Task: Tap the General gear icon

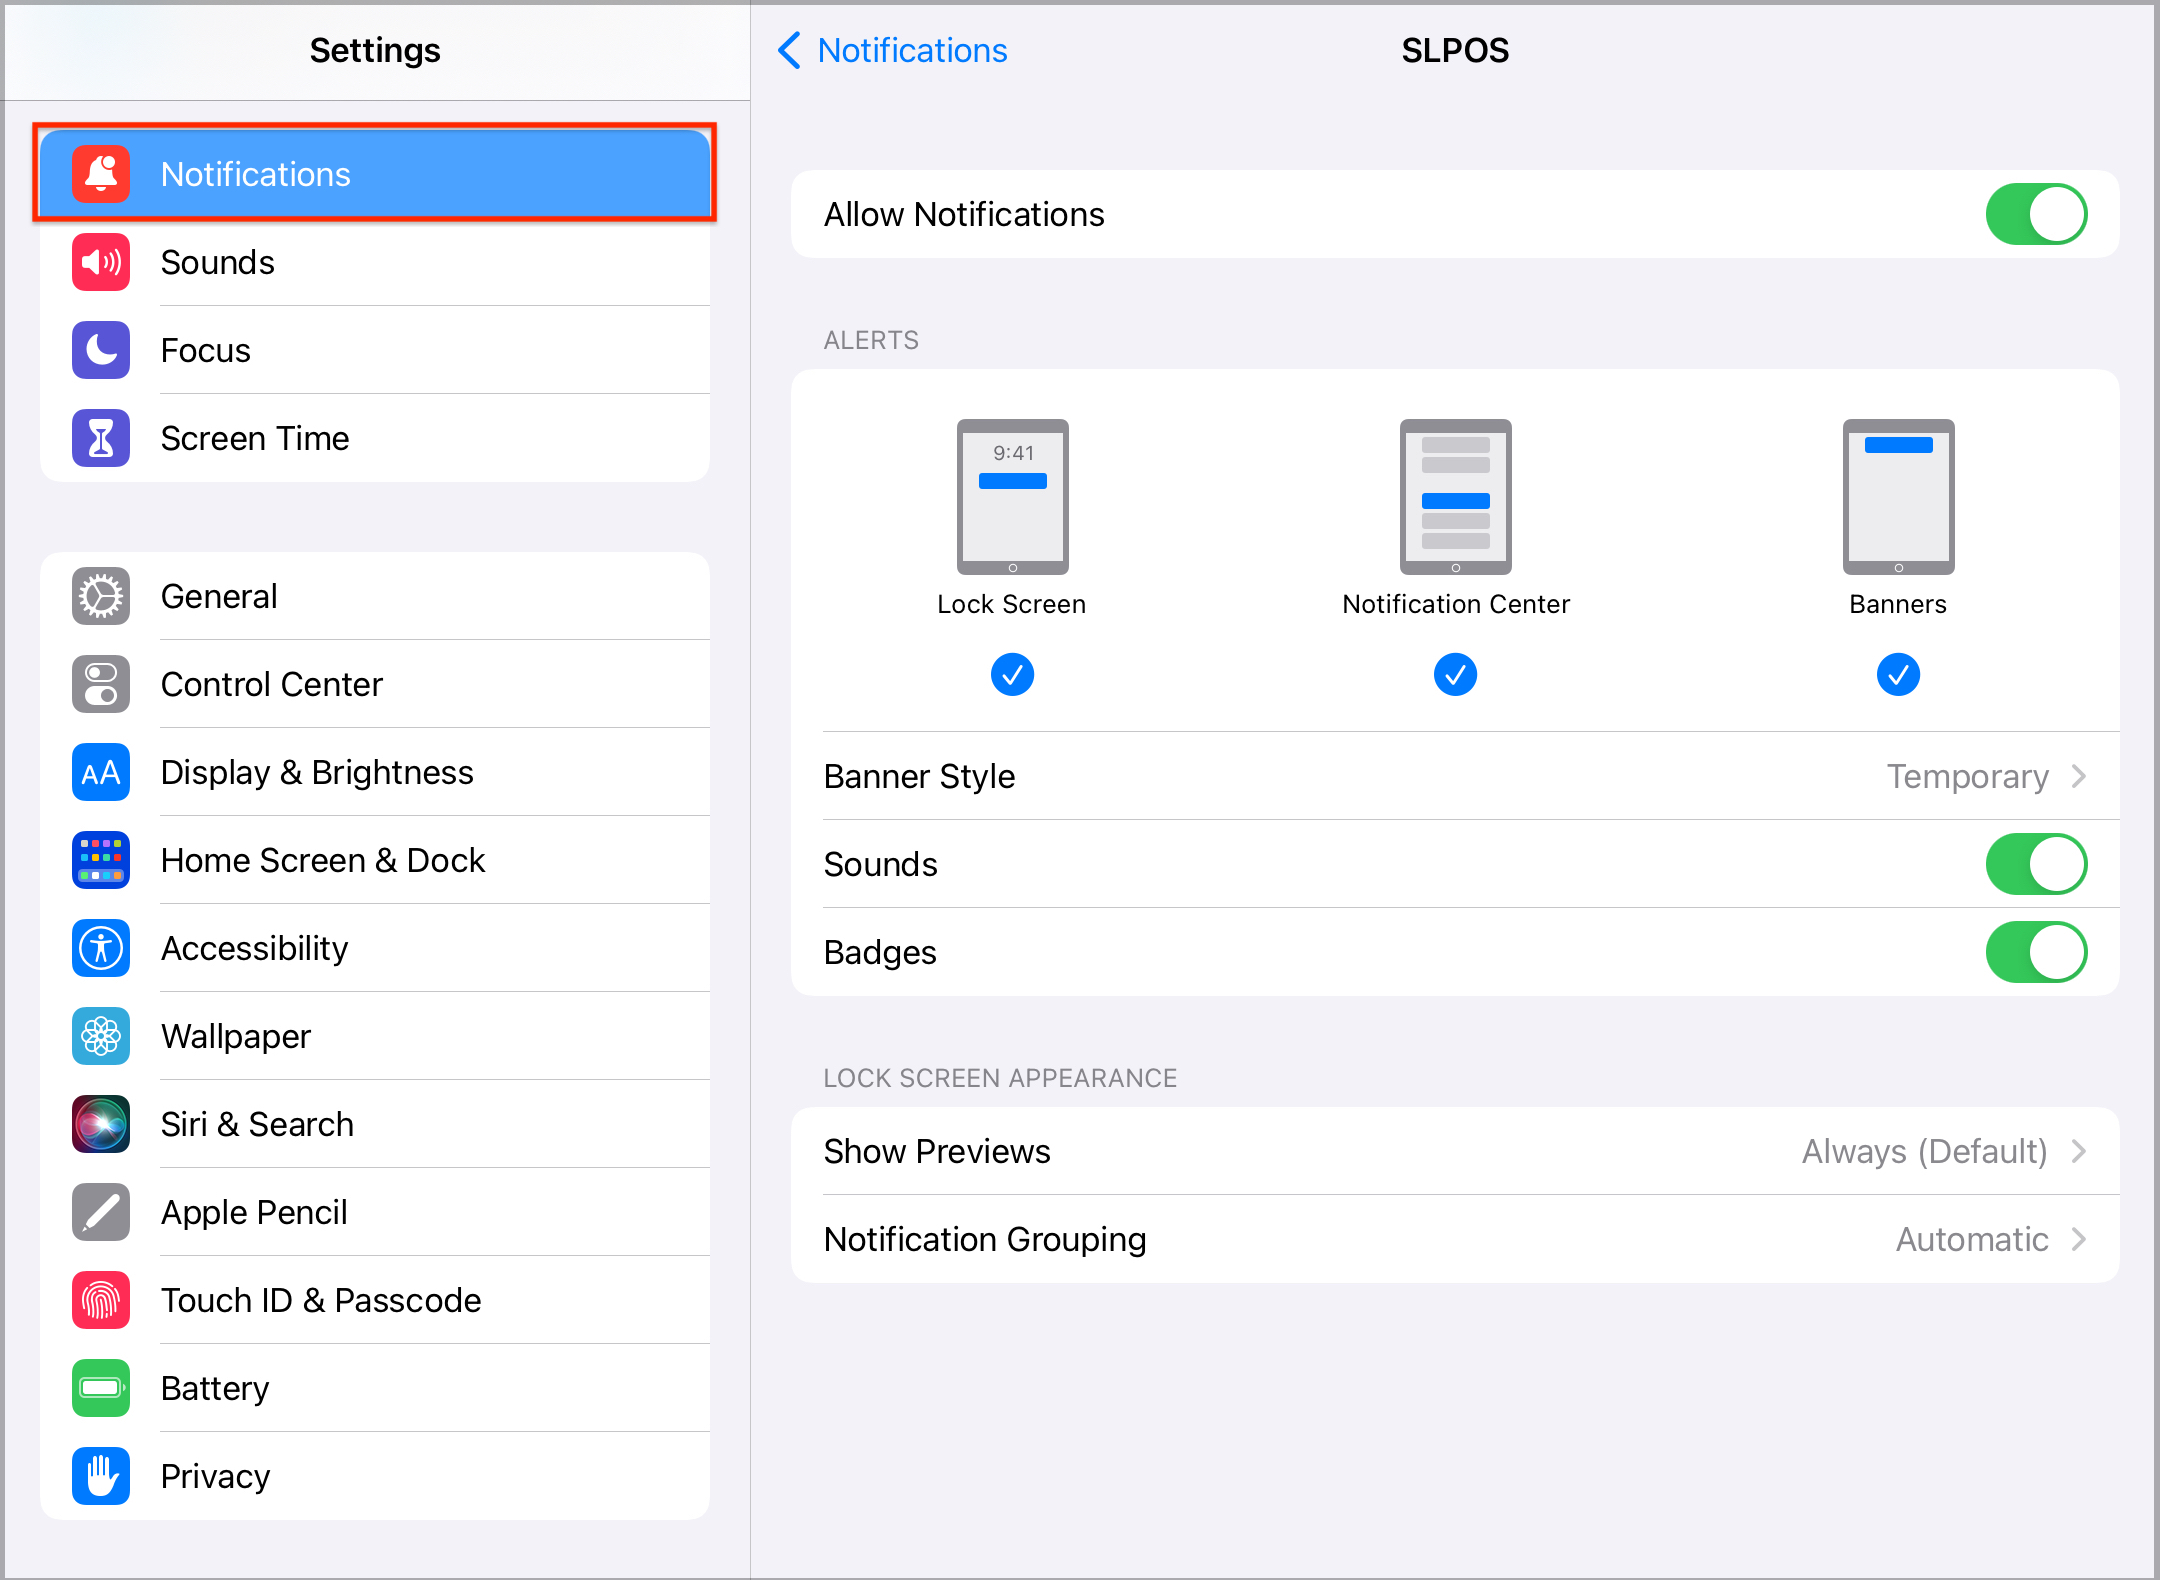Action: pyautogui.click(x=101, y=596)
